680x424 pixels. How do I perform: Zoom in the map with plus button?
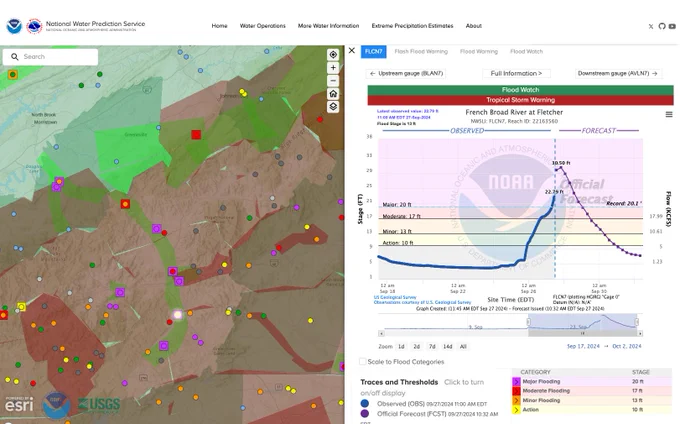(333, 68)
